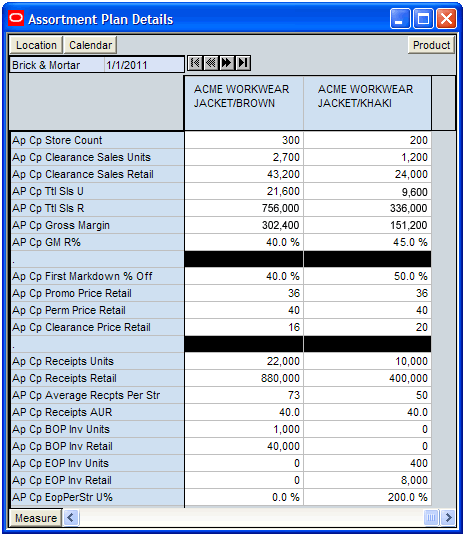464x534 pixels.
Task: Click the 302,400 gross margin cell
Action: (244, 225)
